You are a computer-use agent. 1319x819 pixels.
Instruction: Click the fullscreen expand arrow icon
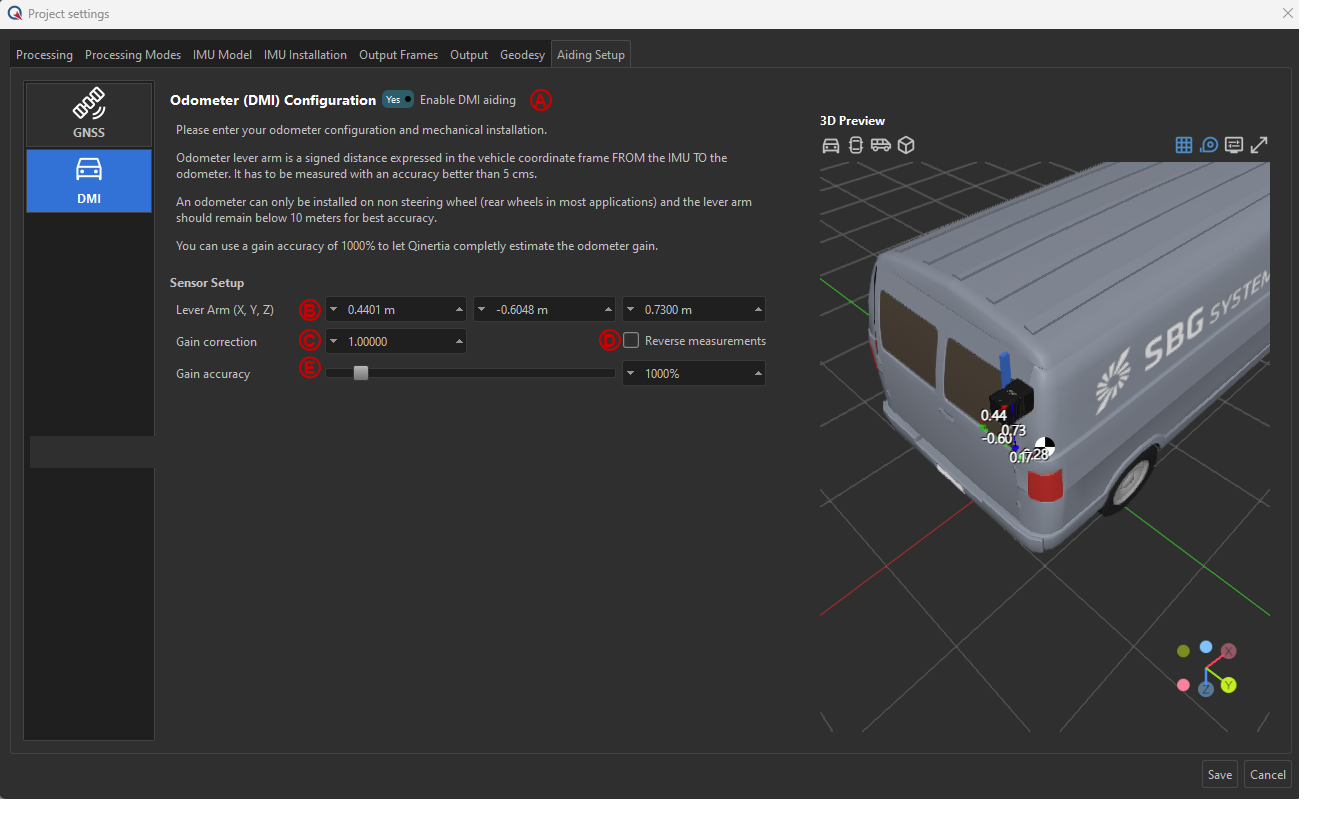pyautogui.click(x=1258, y=145)
